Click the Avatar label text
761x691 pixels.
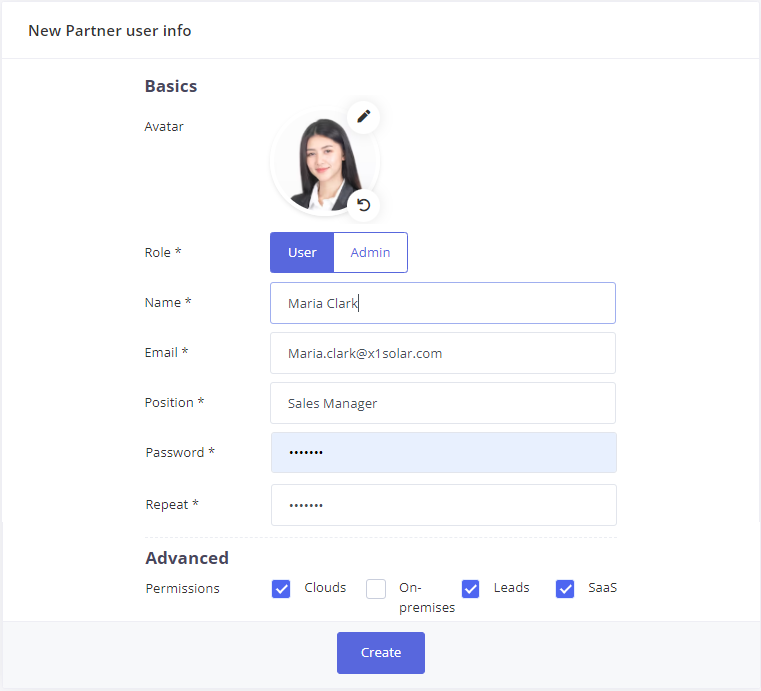click(x=164, y=127)
